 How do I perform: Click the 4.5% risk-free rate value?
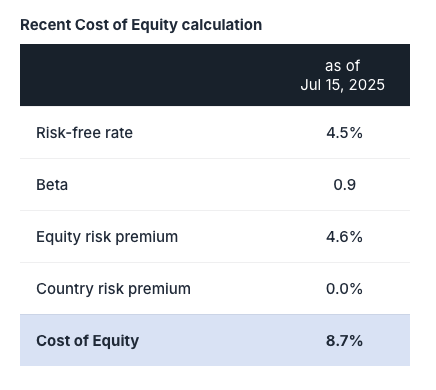coord(344,133)
